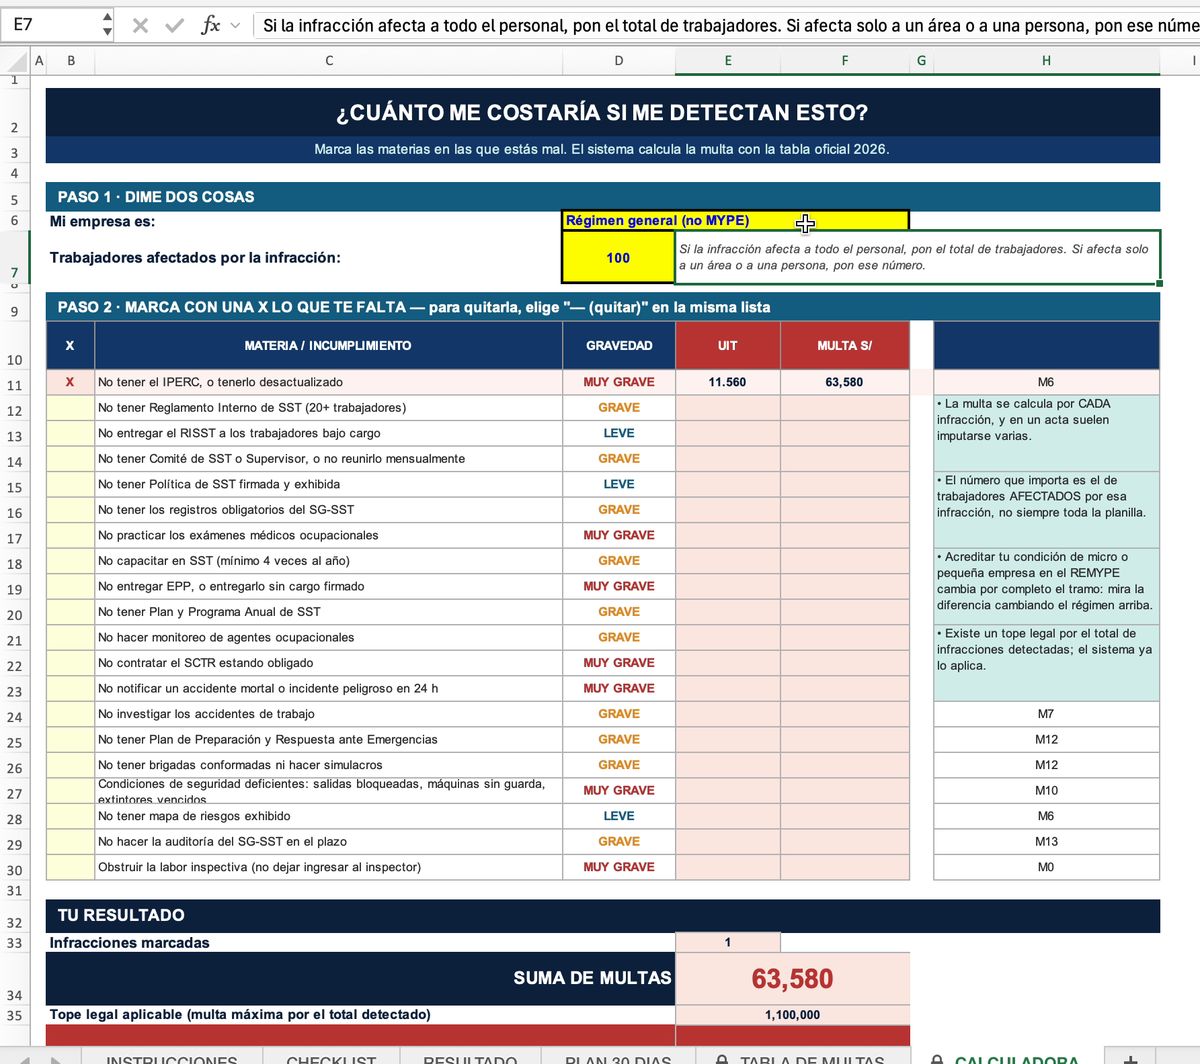Open the Insert Function fx button

(x=209, y=25)
